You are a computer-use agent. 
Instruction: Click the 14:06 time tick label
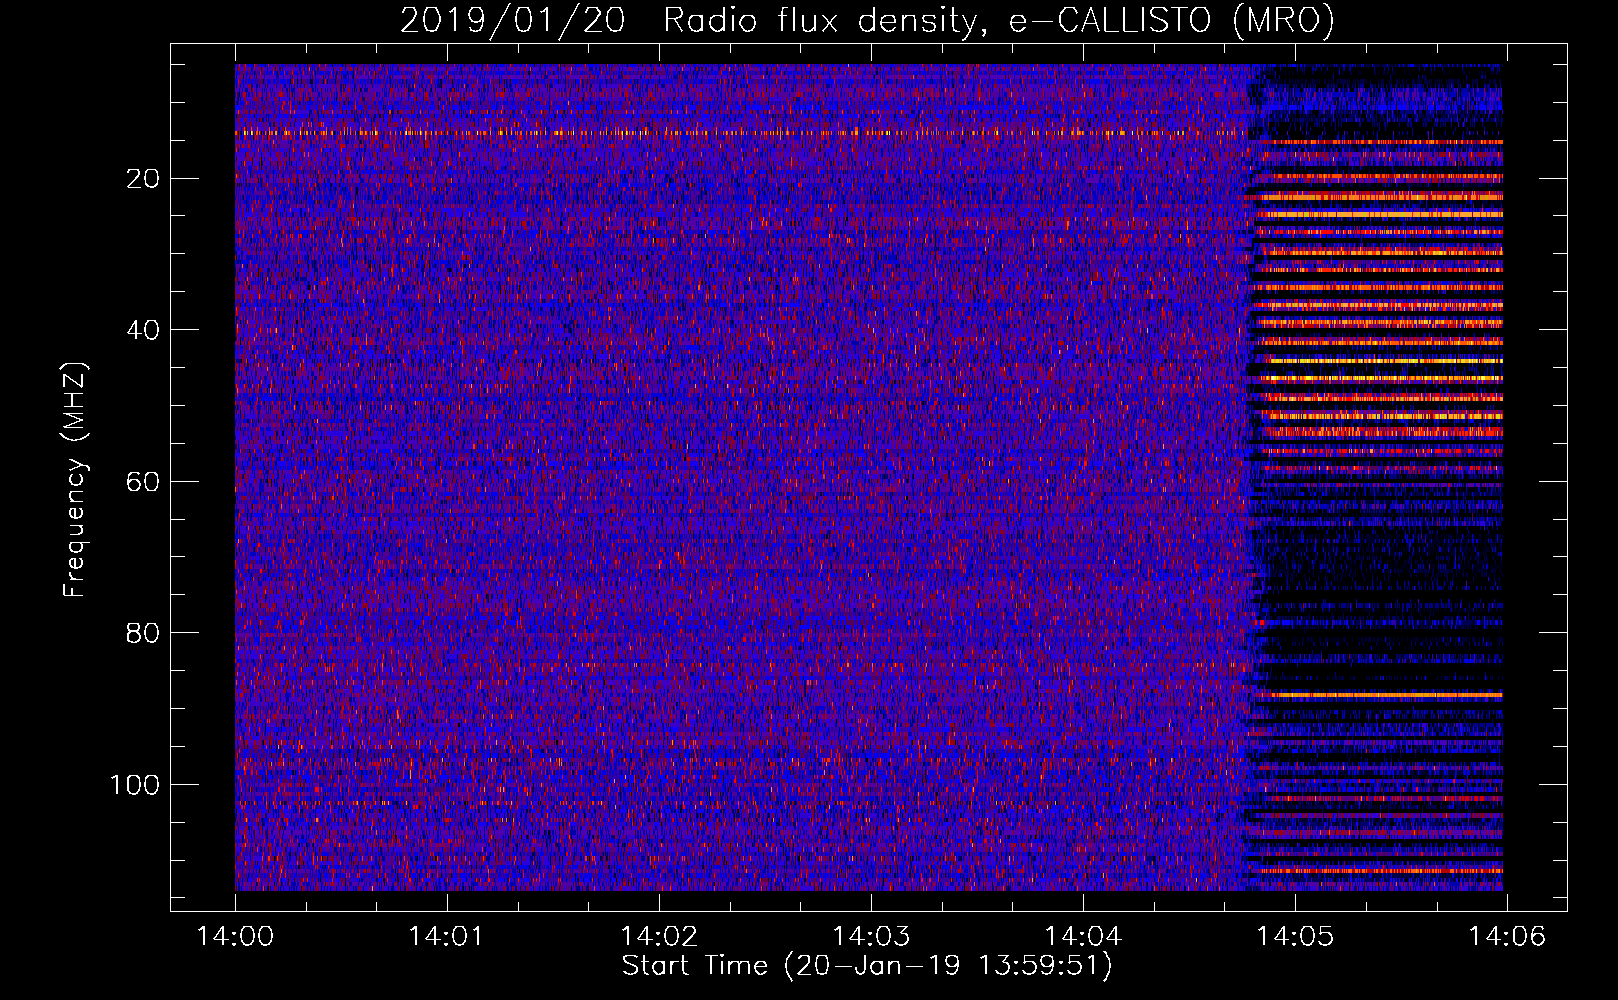(1507, 936)
